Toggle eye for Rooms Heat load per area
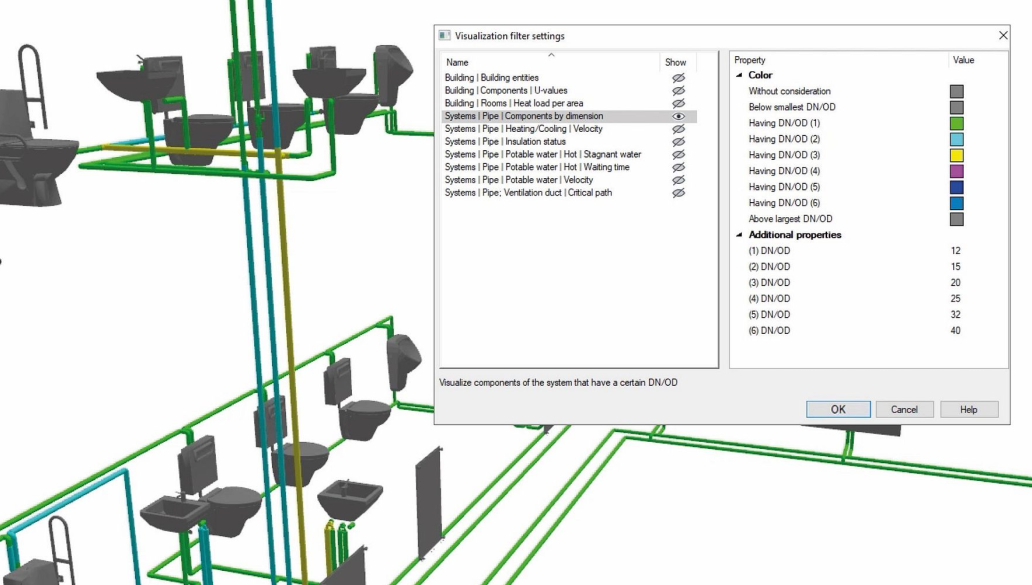The image size is (1032, 585). (678, 103)
